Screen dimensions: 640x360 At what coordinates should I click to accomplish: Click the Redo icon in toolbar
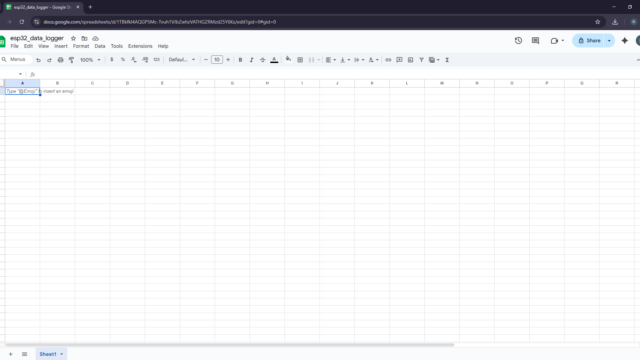[x=49, y=60]
